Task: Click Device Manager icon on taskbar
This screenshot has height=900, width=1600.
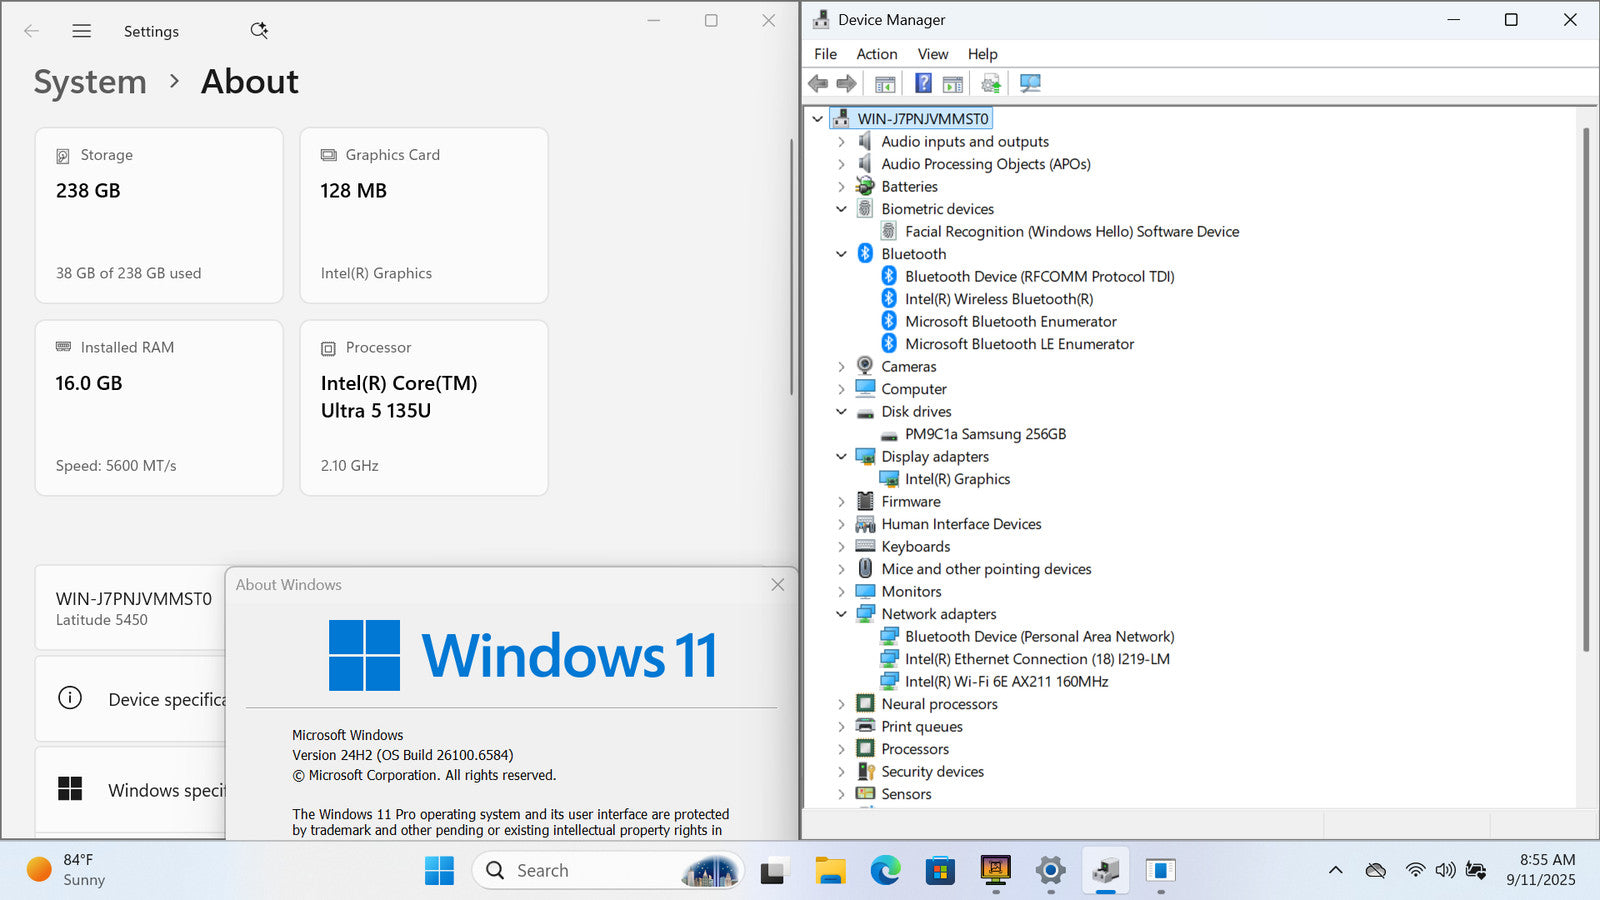Action: pos(1105,871)
